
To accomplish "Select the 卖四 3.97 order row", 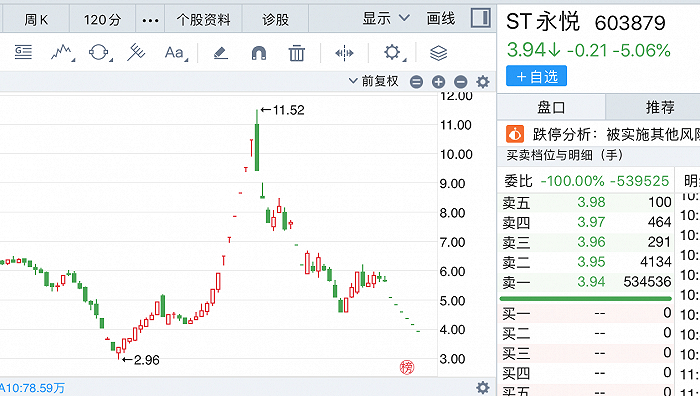I will pyautogui.click(x=586, y=222).
